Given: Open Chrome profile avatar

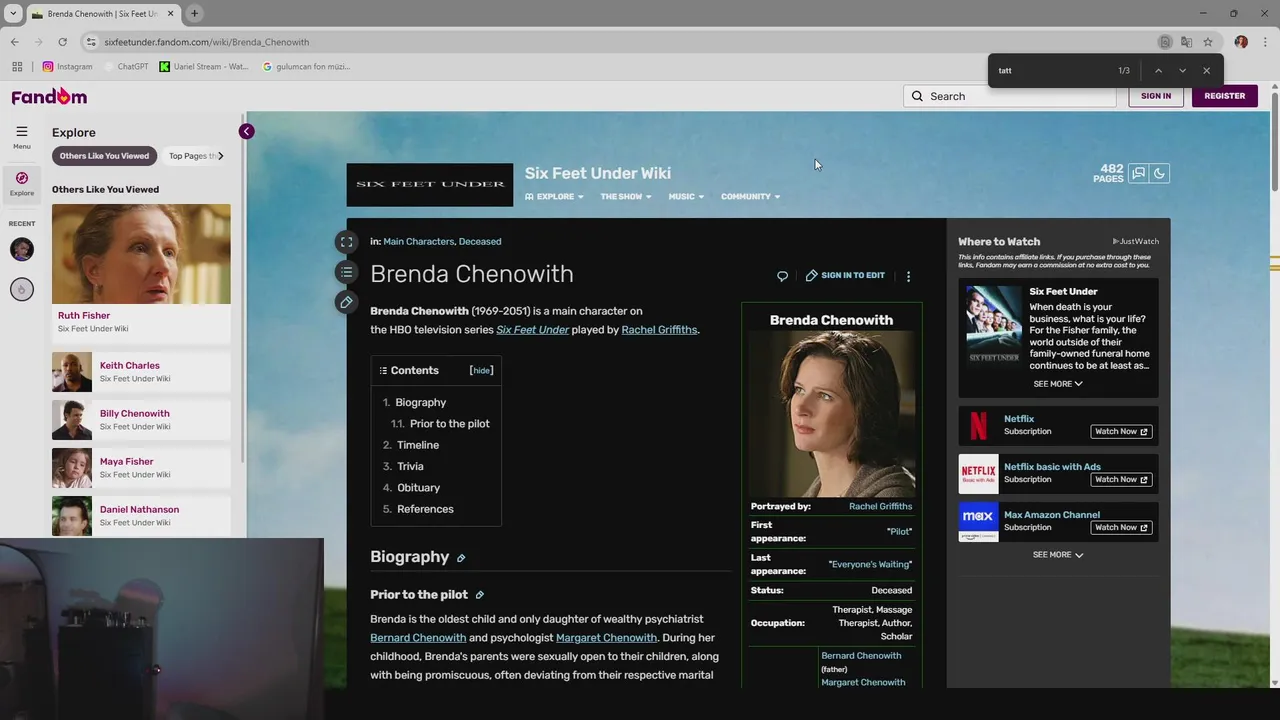Looking at the screenshot, I should [1241, 42].
